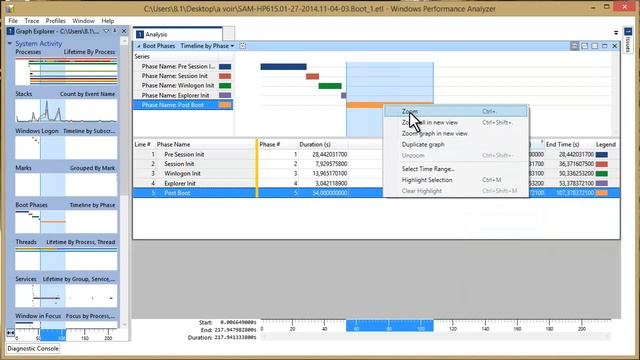Click Explorer Init purple color swatch
This screenshot has height=360, width=640.
coord(225,95)
